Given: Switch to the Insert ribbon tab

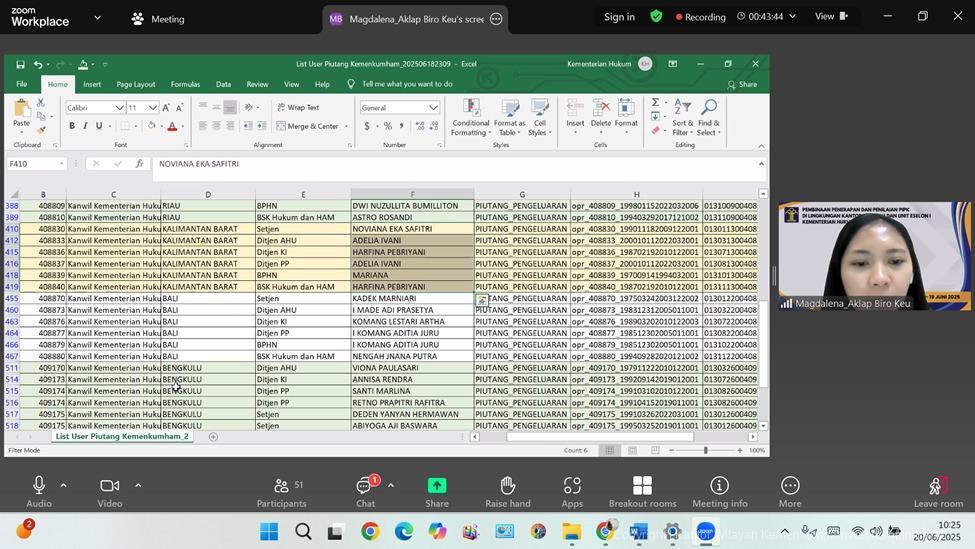Looking at the screenshot, I should pyautogui.click(x=92, y=84).
